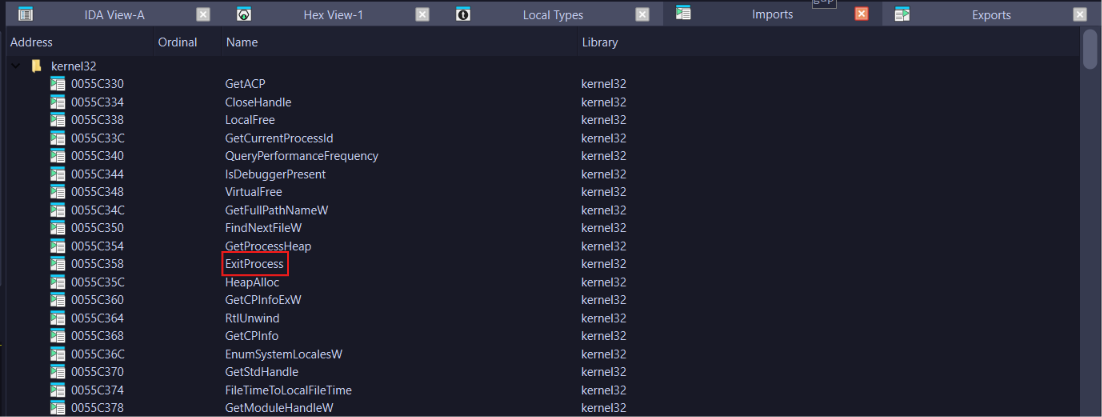1102x417 pixels.
Task: Select the FileTimeToLocalFileTime import name
Action: click(x=288, y=390)
